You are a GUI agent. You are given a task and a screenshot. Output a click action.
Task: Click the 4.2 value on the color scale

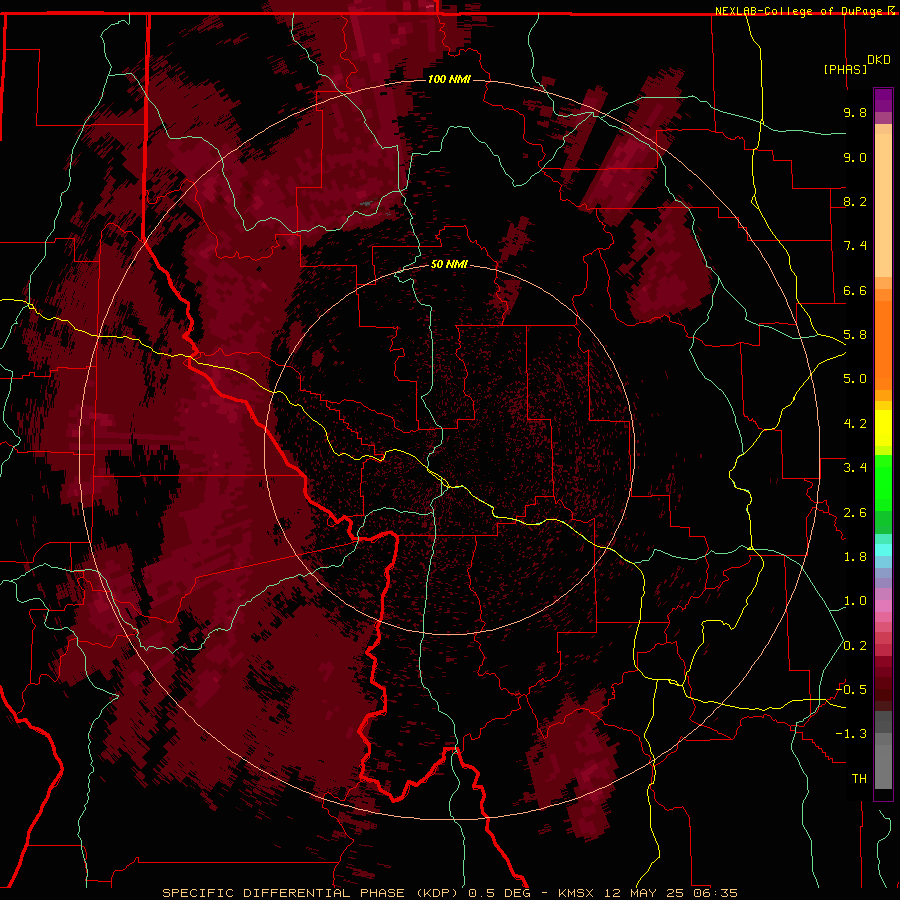coord(855,424)
